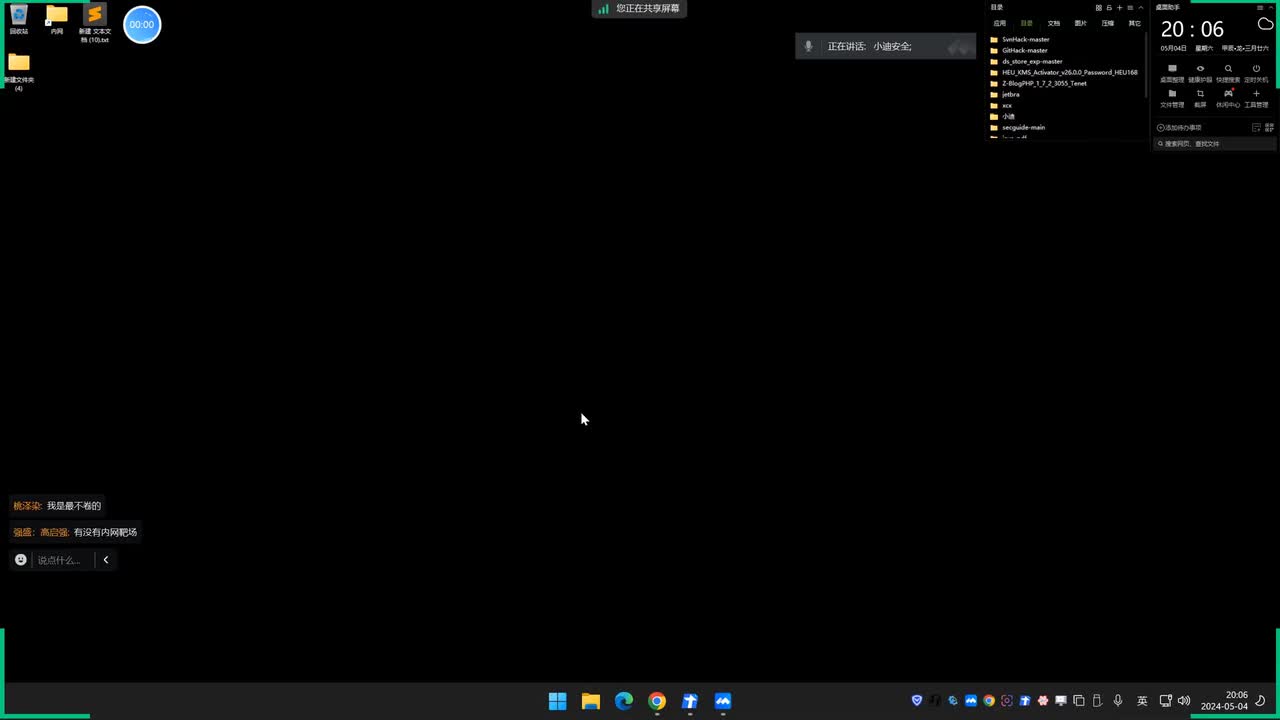Image resolution: width=1280 pixels, height=720 pixels.
Task: Click the microphone icon in system tray
Action: [x=1118, y=701]
